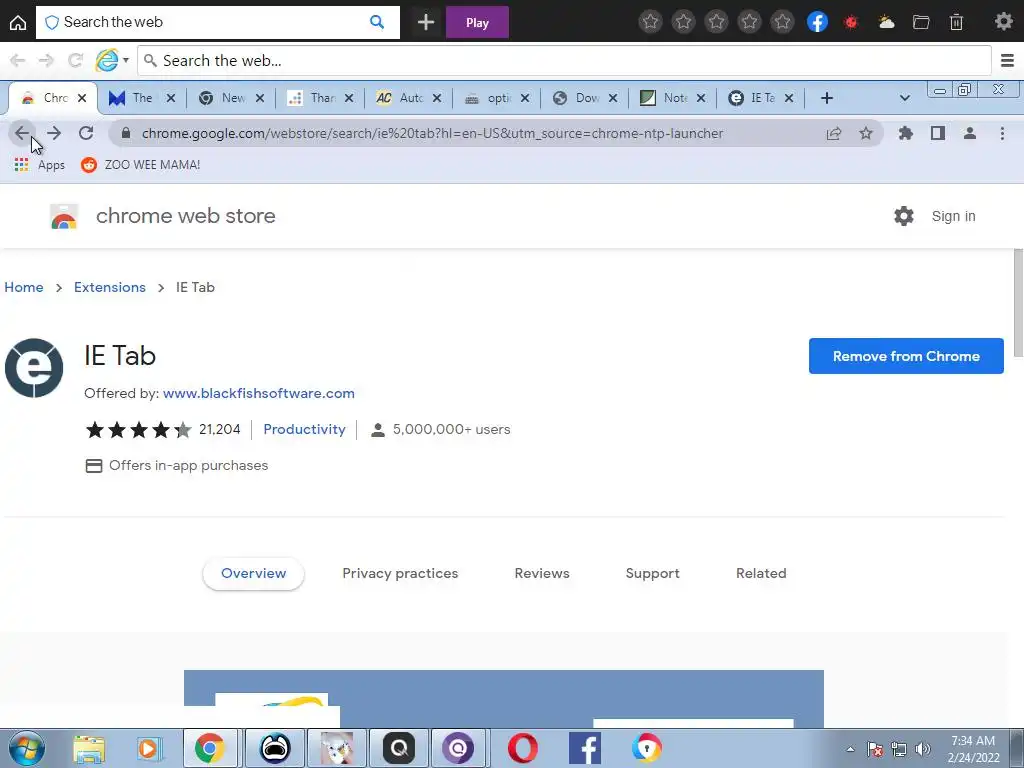1024x768 pixels.
Task: Open Opera from the taskbar
Action: (522, 748)
